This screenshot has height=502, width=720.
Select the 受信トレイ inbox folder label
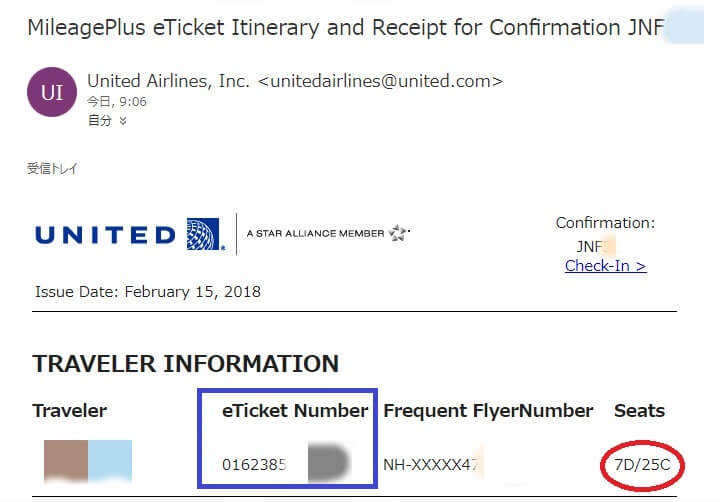[52, 168]
